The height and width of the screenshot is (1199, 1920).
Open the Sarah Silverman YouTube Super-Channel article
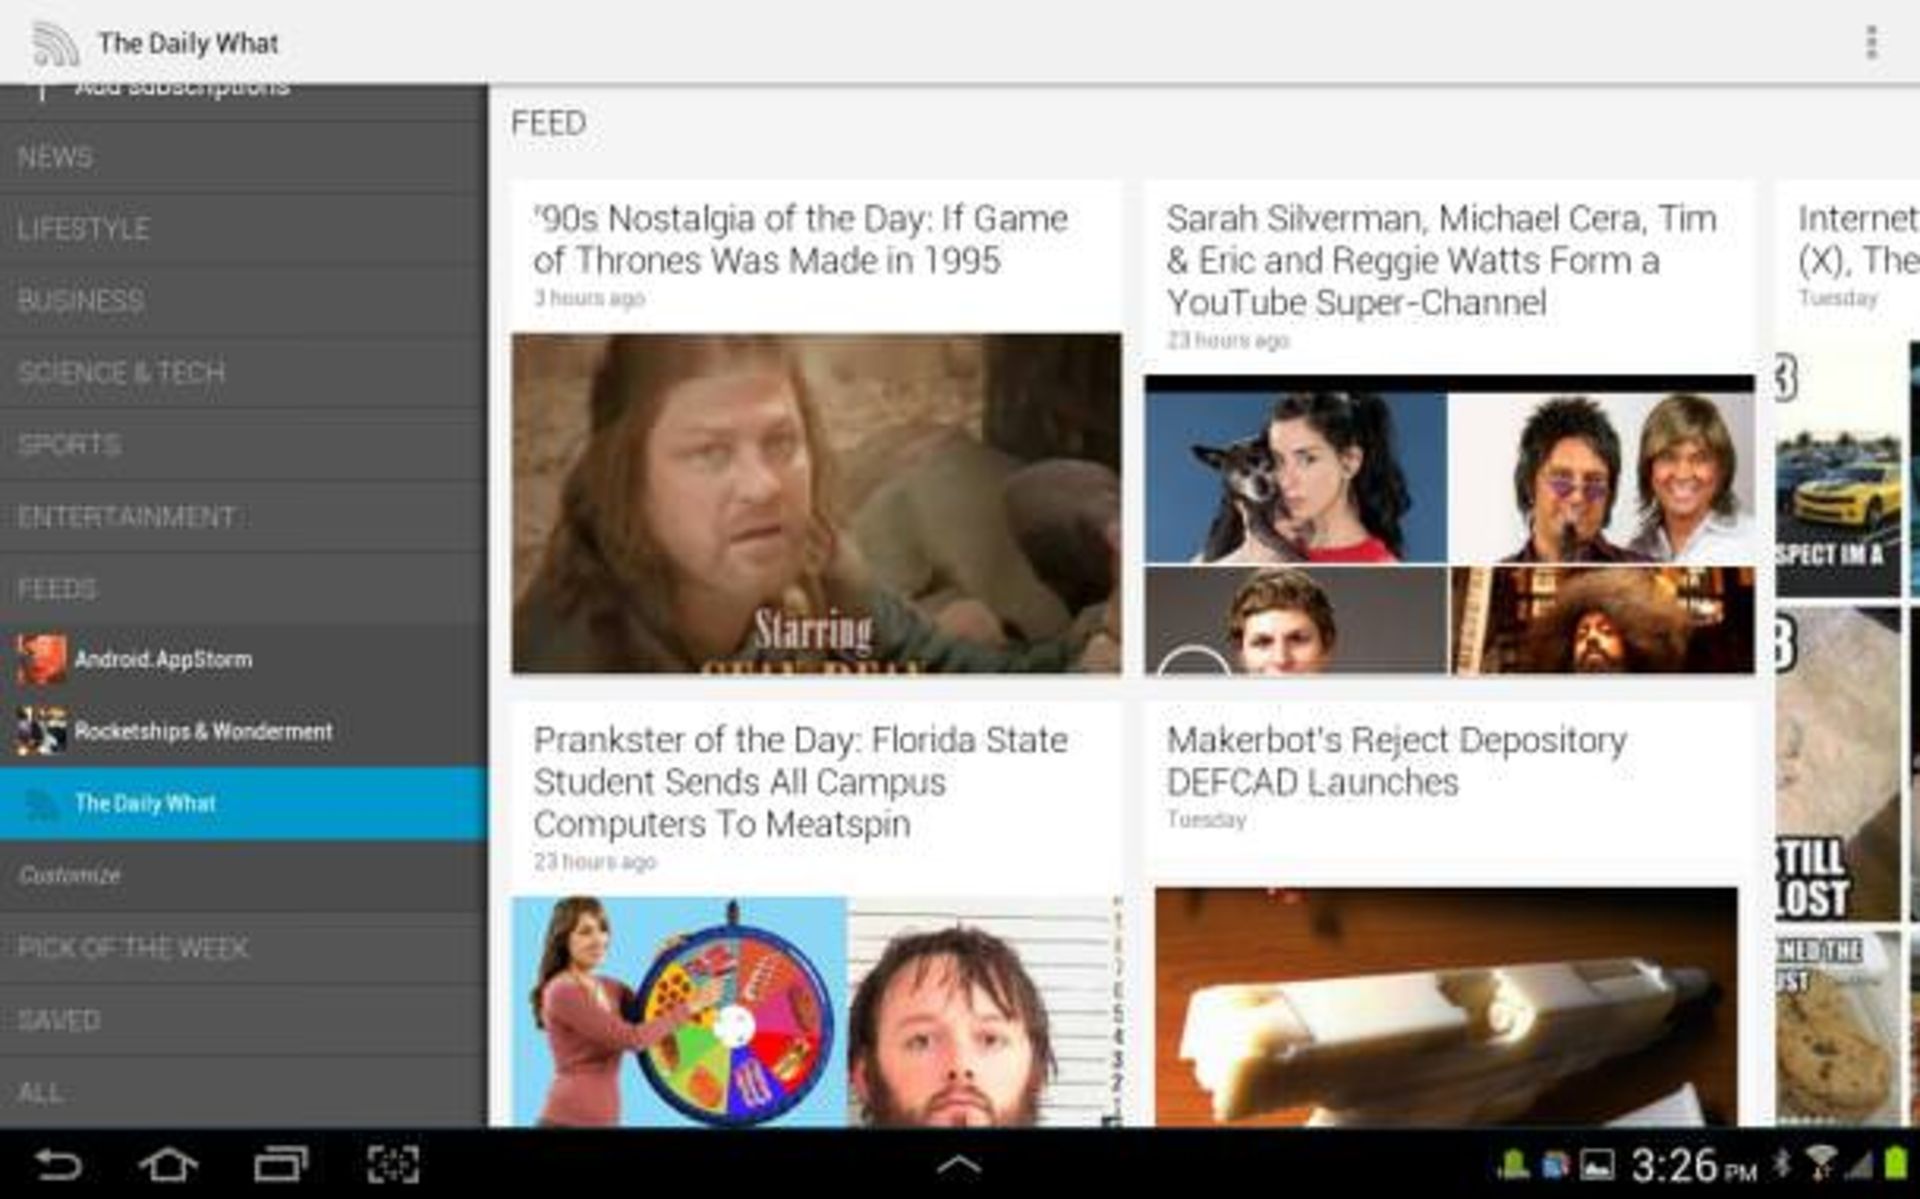(x=1440, y=260)
